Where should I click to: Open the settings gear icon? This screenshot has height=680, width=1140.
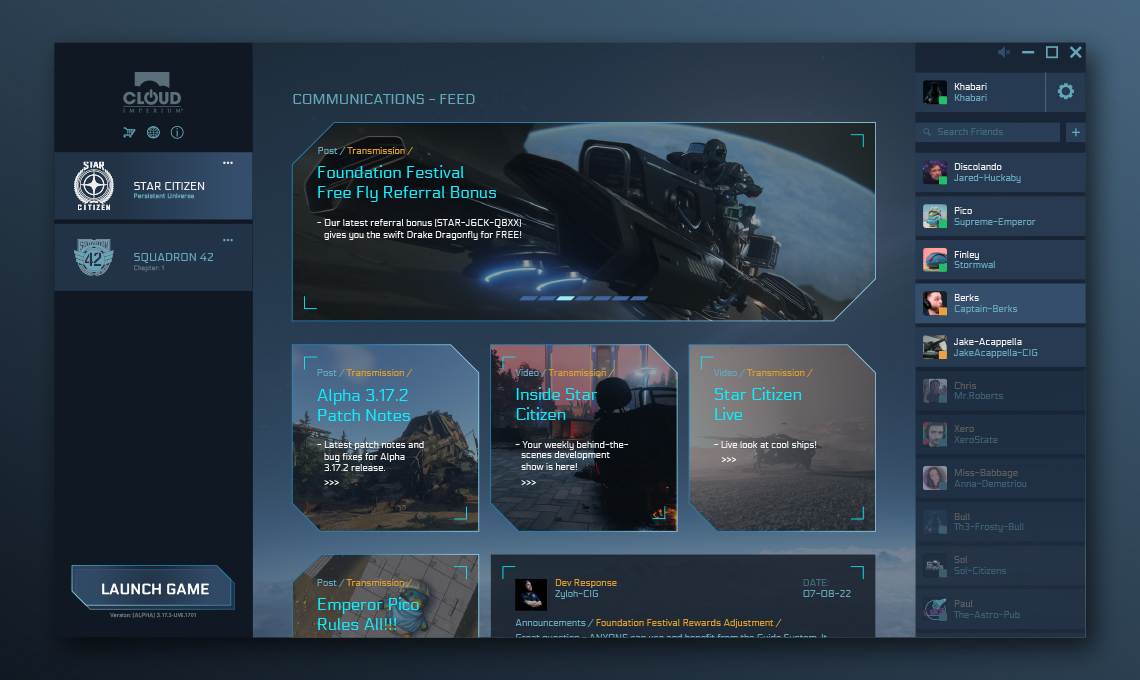tap(1065, 92)
